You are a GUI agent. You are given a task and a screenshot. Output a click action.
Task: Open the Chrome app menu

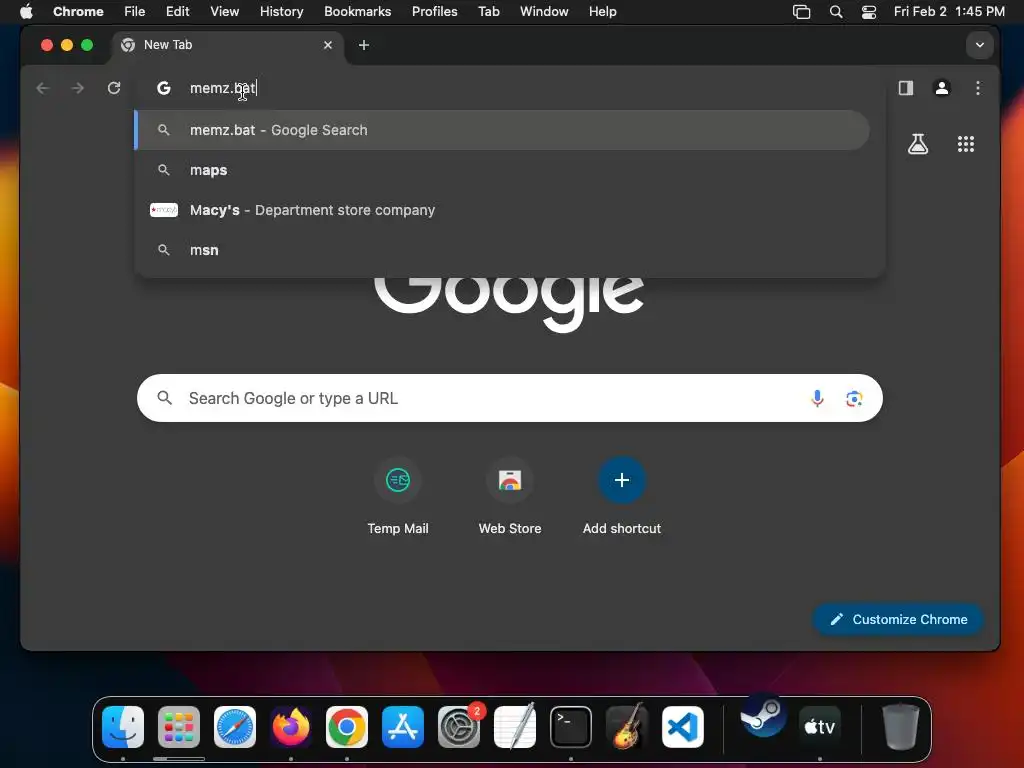pos(78,11)
